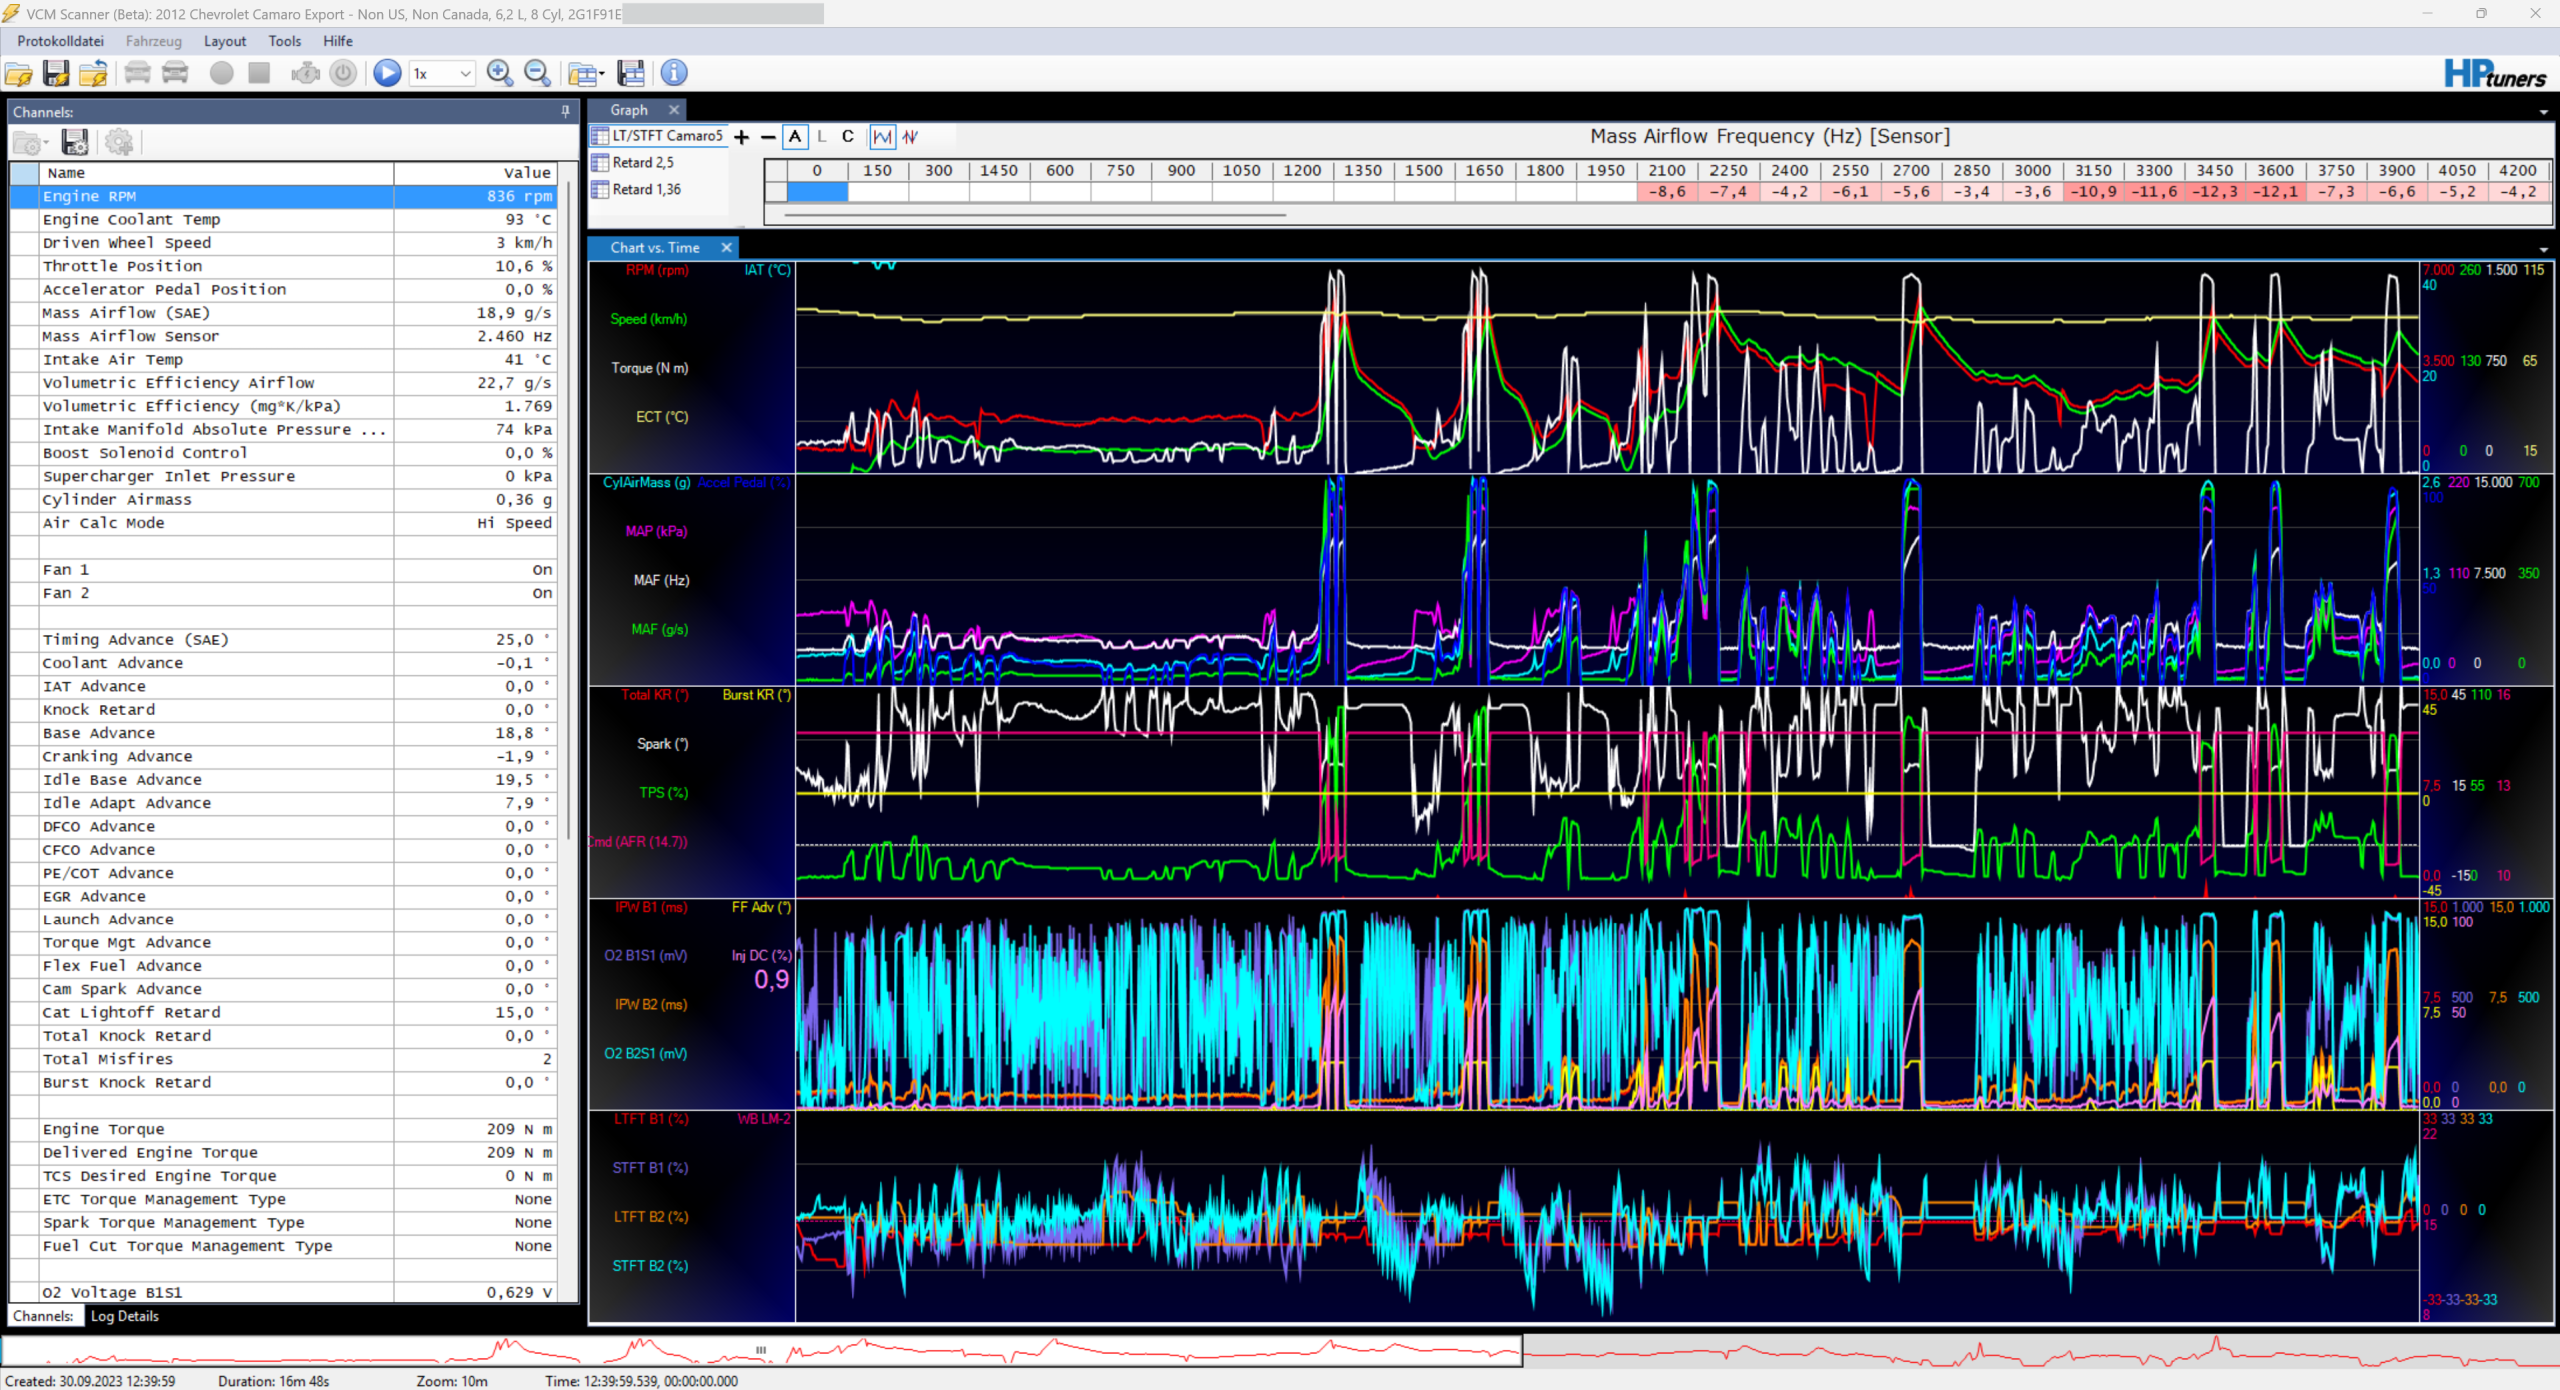2560x1390 pixels.
Task: Click the 3450 column header in the graph table
Action: pos(2214,171)
